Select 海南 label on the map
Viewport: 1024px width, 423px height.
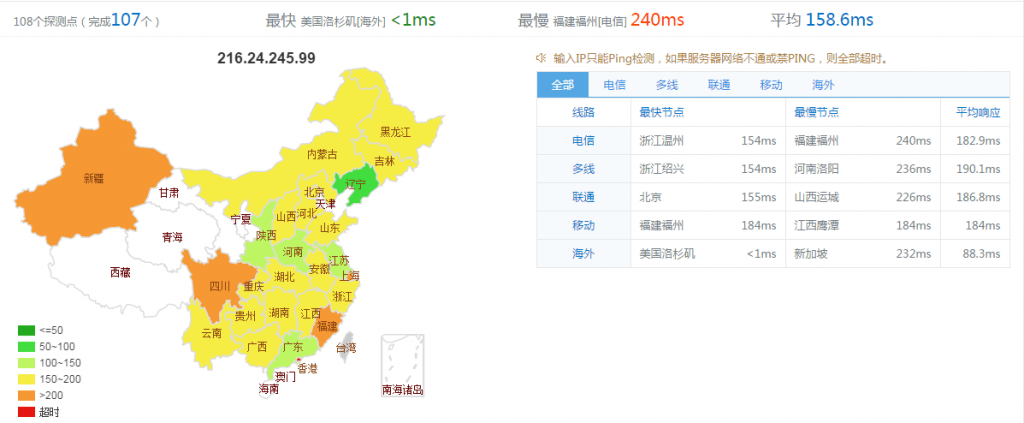(x=268, y=389)
